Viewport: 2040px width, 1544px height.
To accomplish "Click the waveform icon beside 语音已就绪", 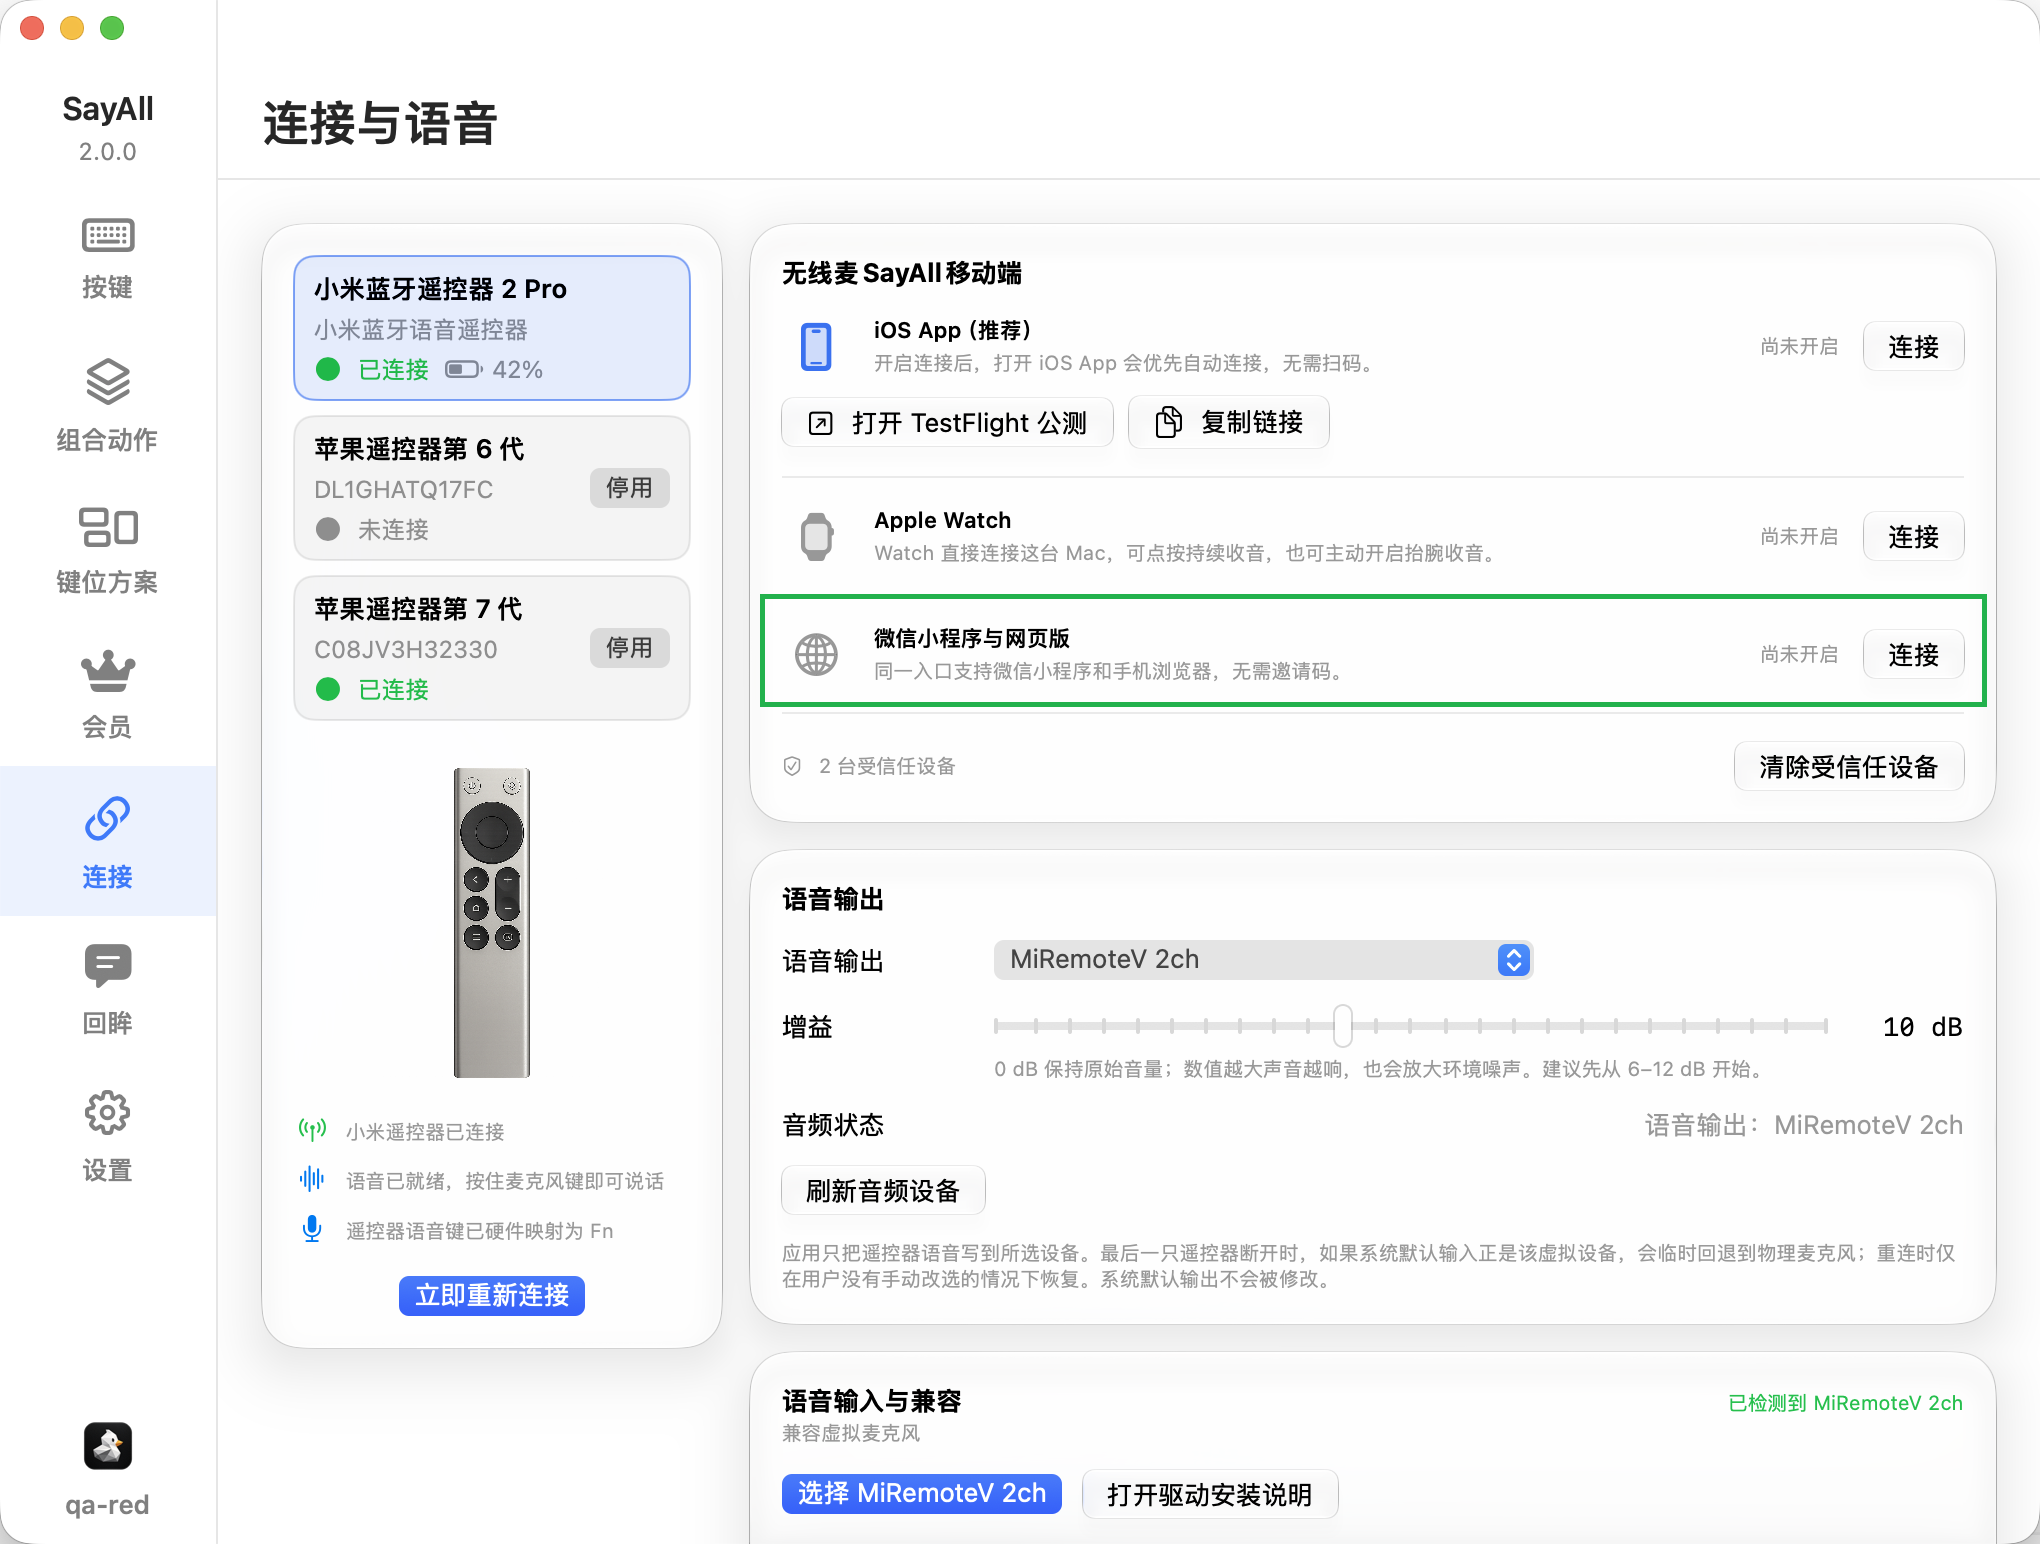I will tap(312, 1179).
